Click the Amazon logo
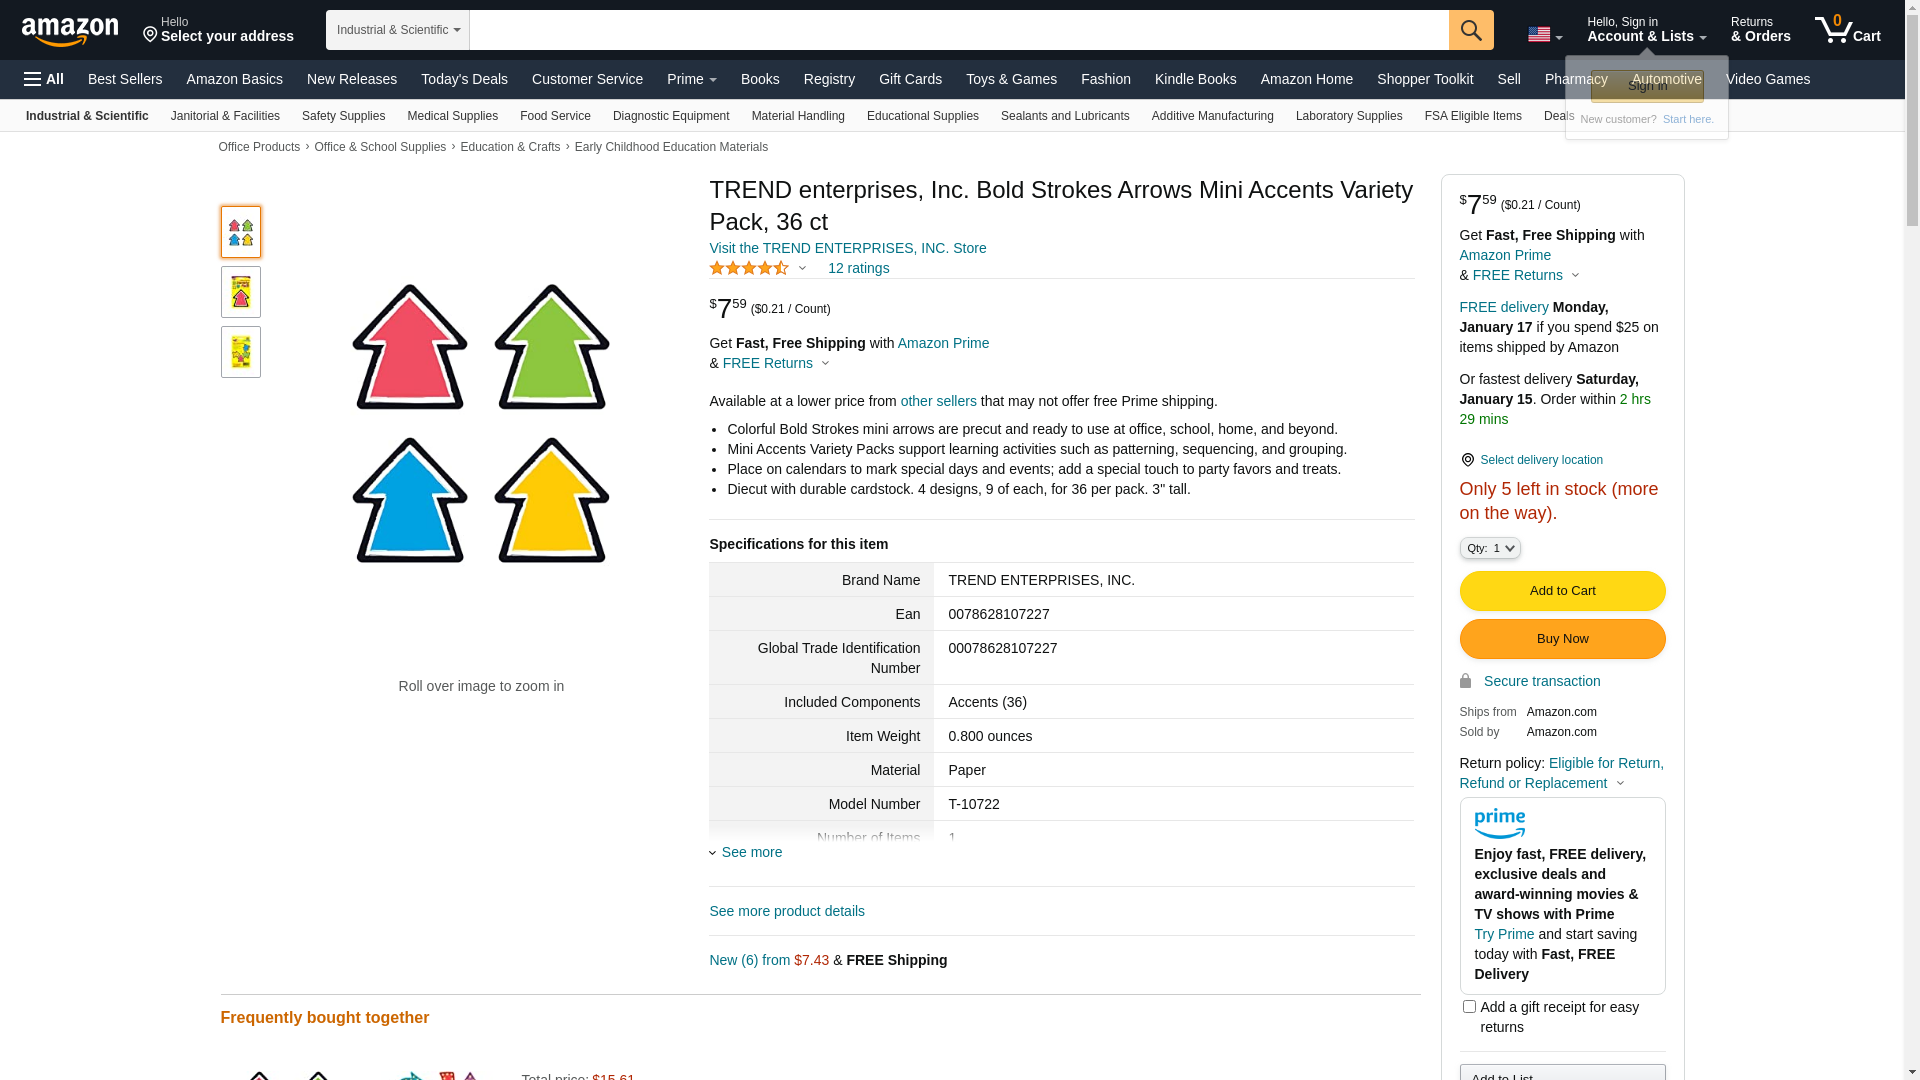 [70, 31]
